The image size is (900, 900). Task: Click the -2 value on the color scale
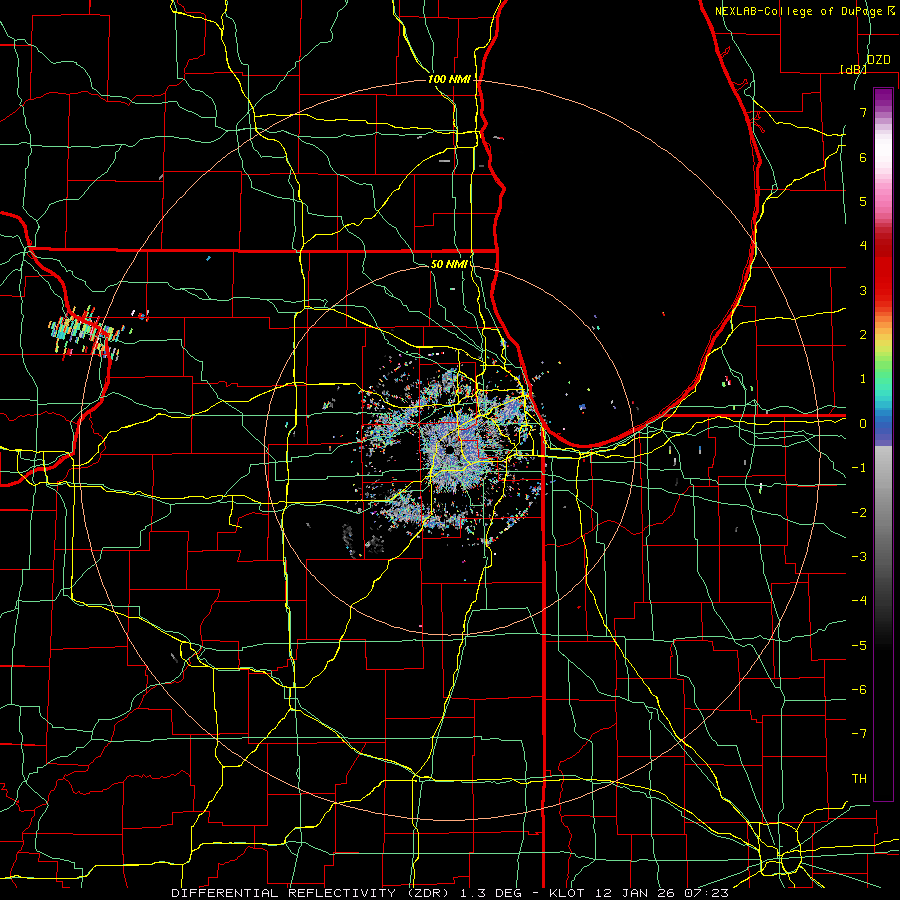pyautogui.click(x=859, y=512)
